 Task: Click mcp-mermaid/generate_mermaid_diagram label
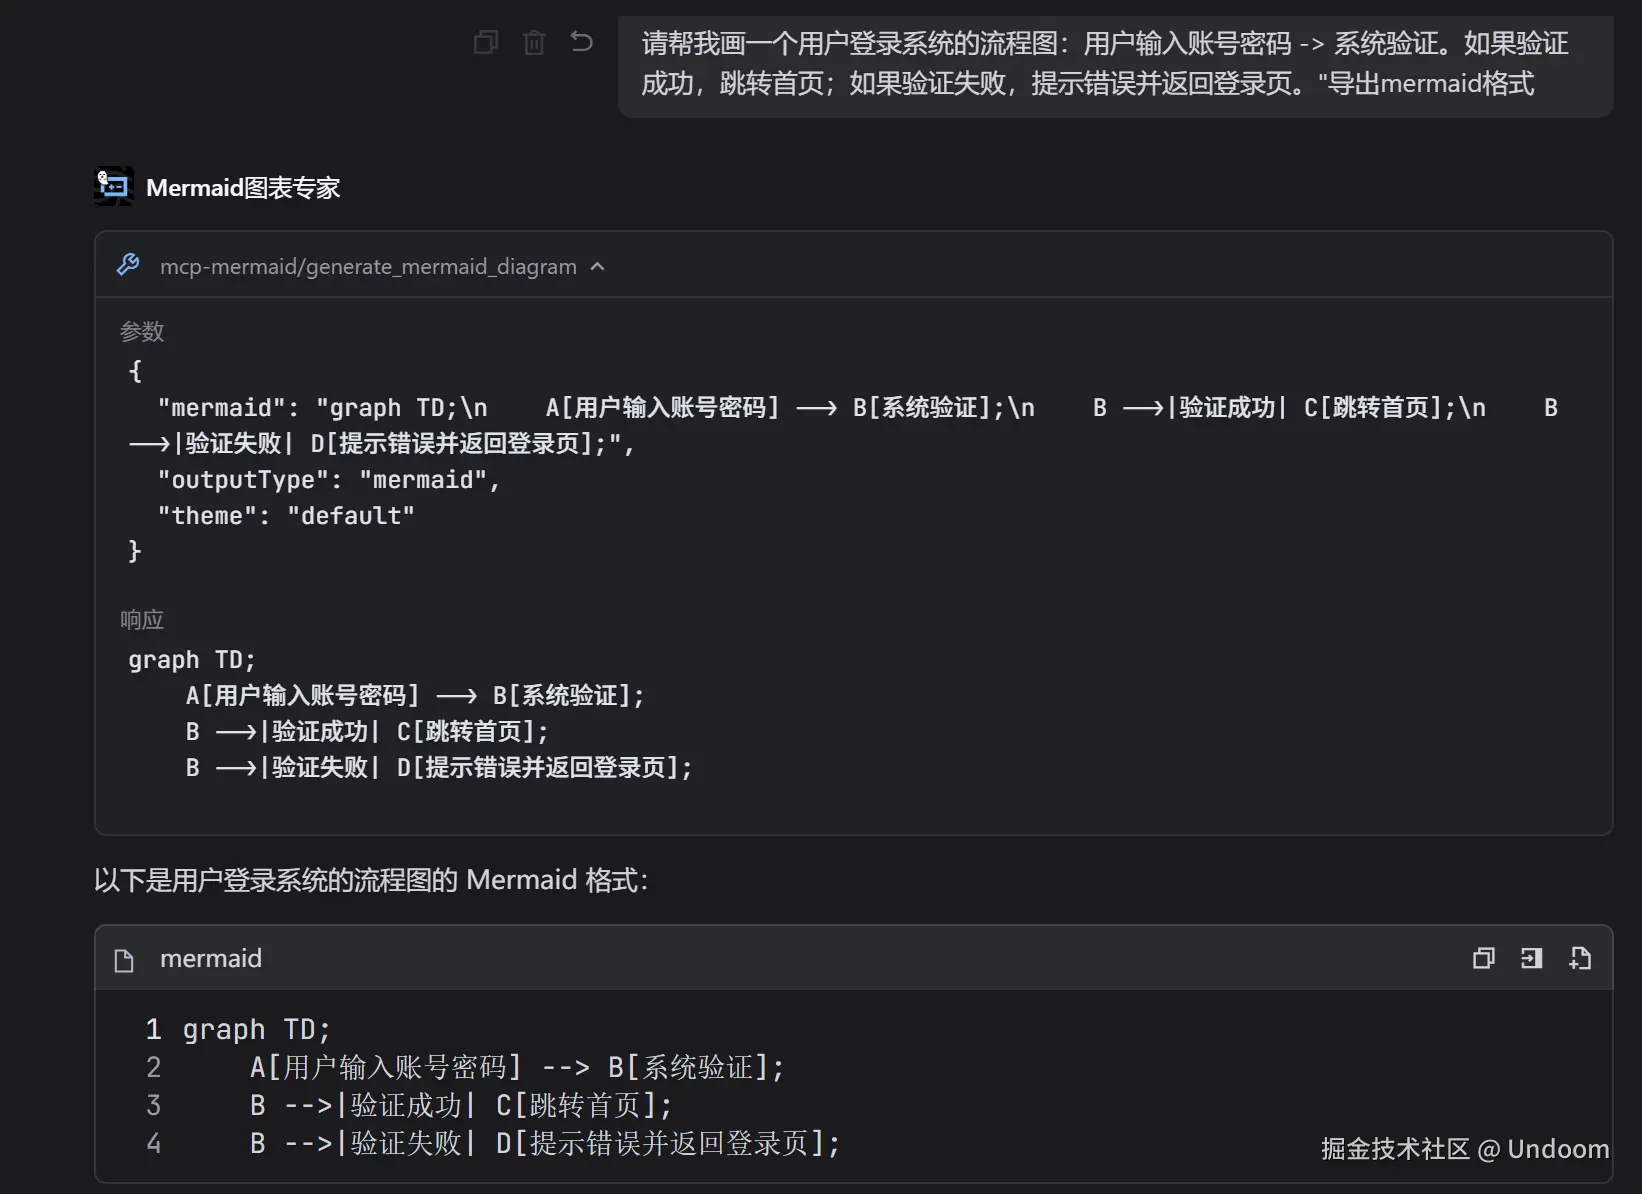tap(368, 266)
